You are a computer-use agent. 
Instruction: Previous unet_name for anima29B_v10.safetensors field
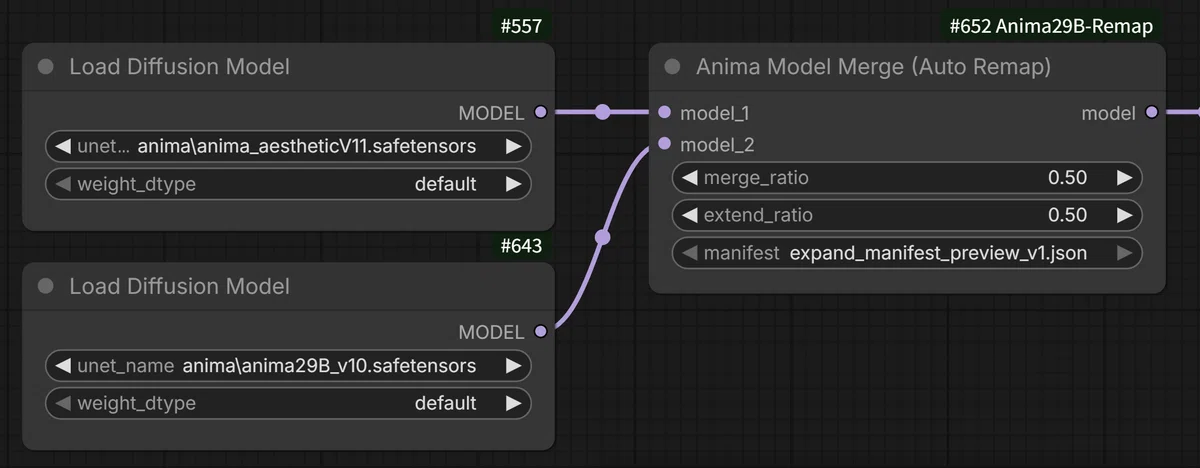coord(62,366)
